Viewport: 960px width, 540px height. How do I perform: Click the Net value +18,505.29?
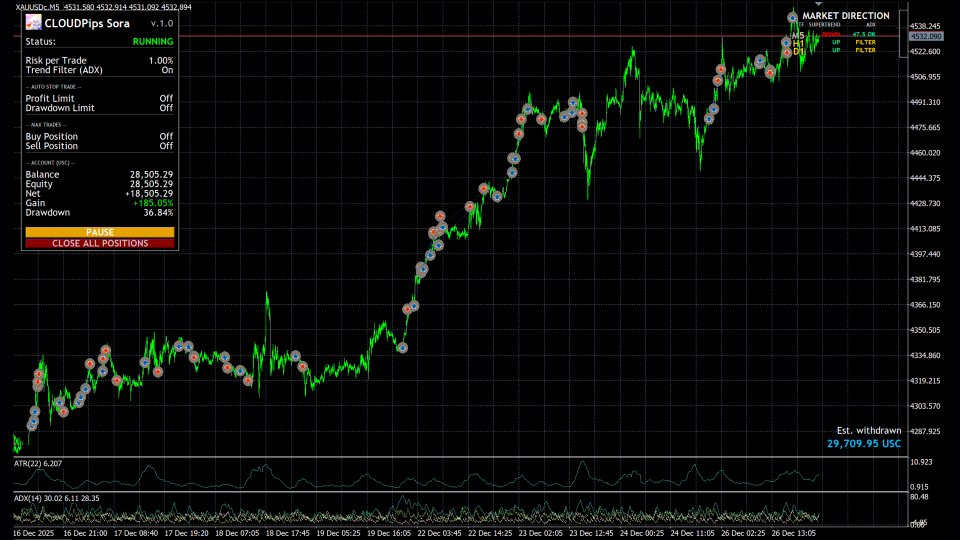point(149,193)
